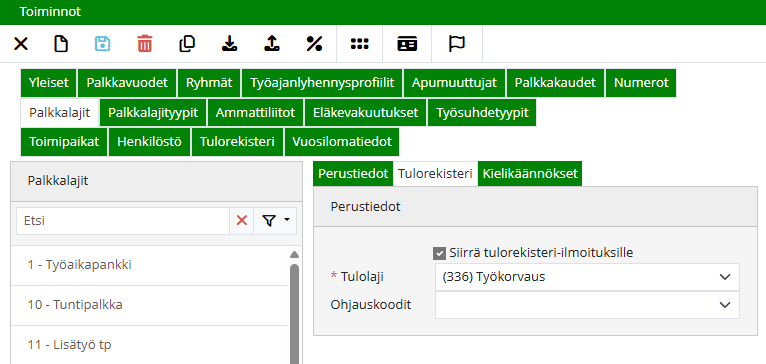Open the percent sign tool

click(x=314, y=44)
